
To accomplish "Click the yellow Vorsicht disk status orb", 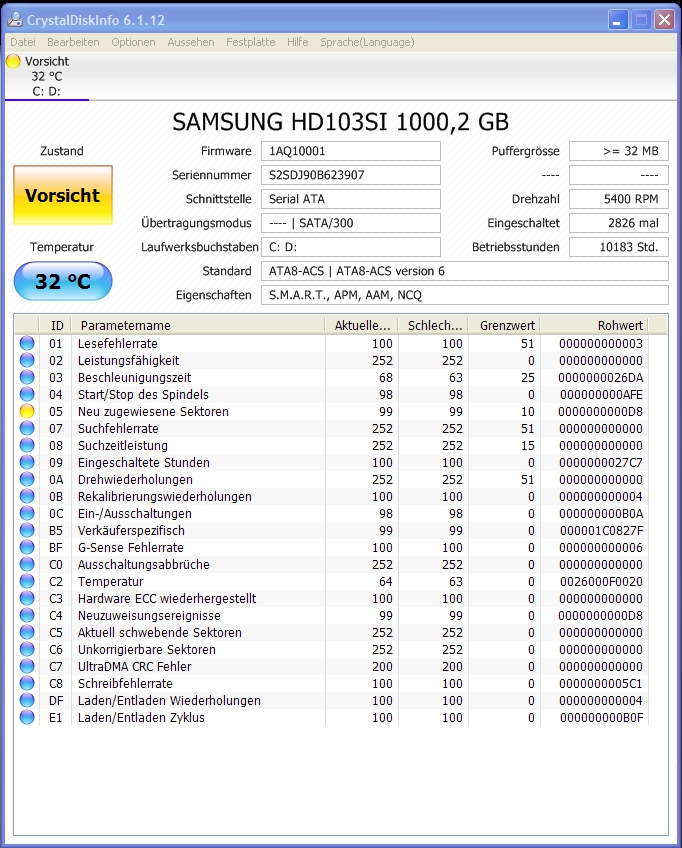I will [13, 61].
